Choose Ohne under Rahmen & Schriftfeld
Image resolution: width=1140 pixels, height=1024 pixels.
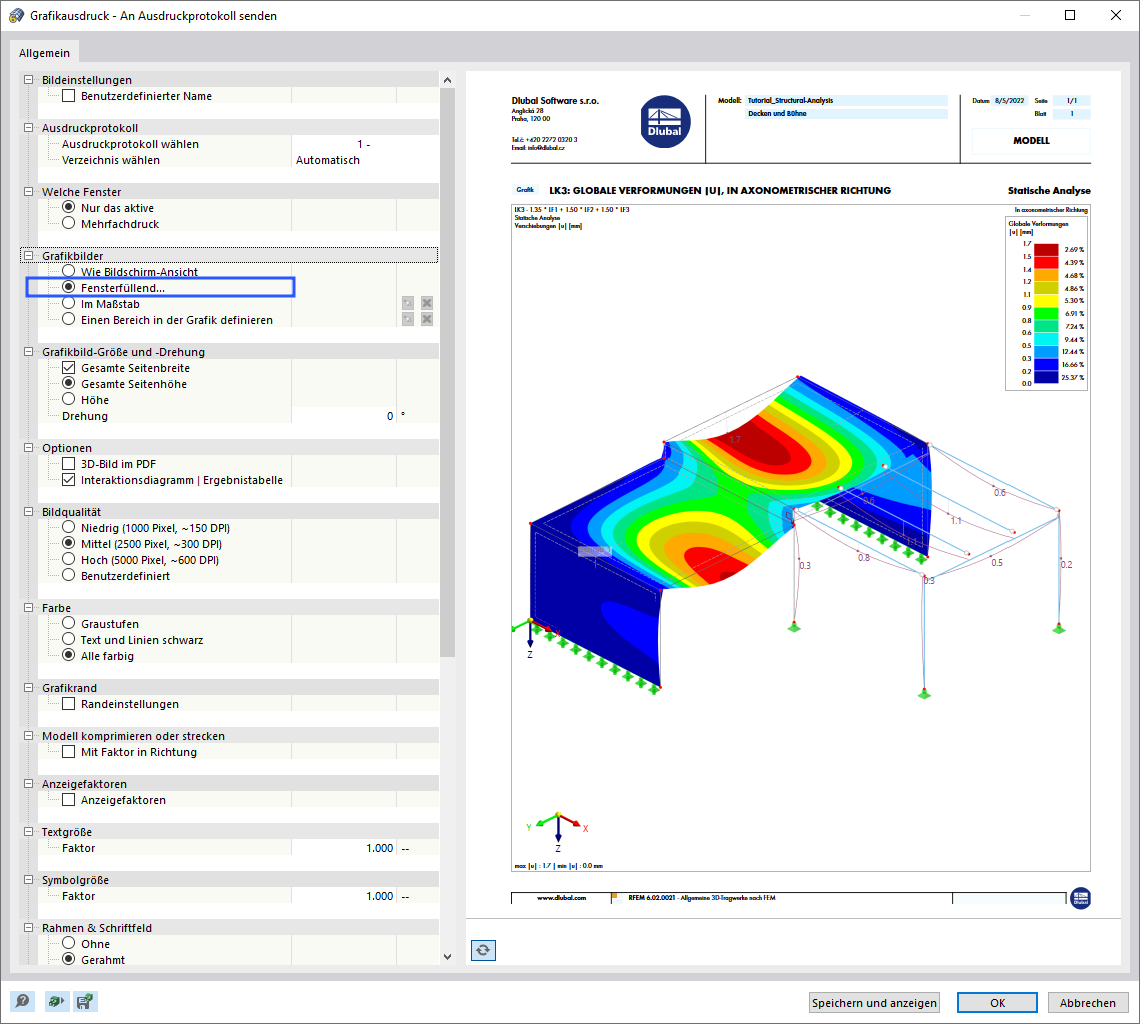(69, 943)
